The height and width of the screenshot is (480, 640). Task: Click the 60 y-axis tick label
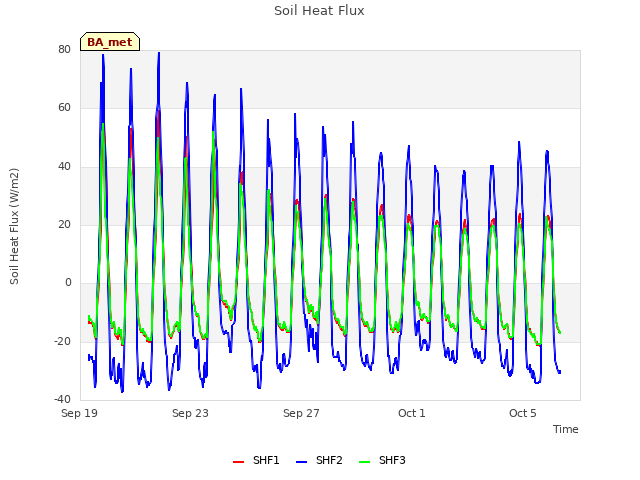[64, 108]
